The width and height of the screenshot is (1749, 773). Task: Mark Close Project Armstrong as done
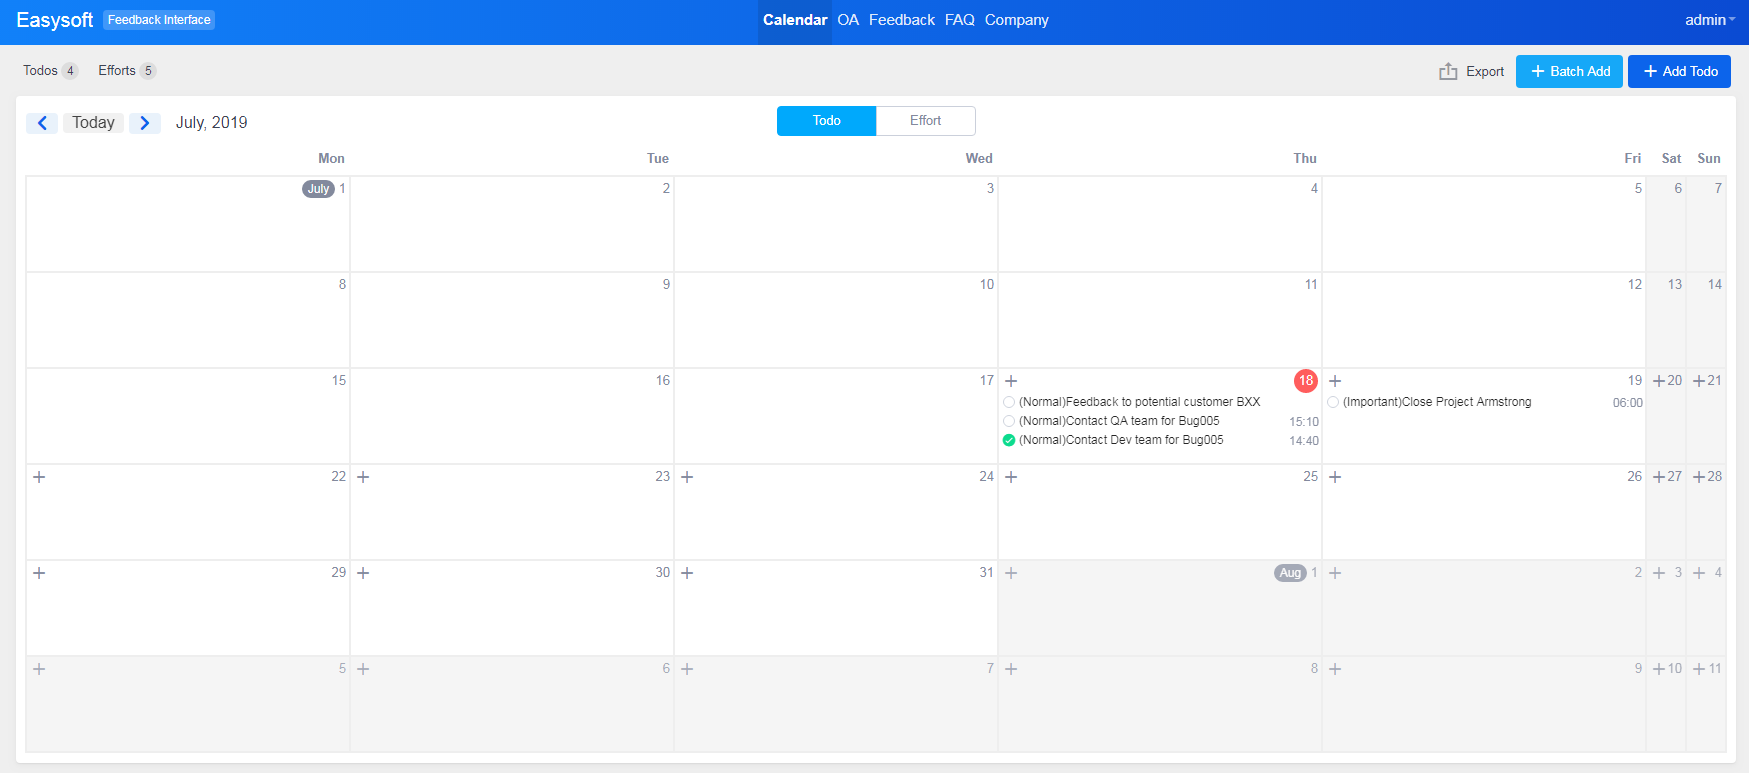(x=1333, y=402)
